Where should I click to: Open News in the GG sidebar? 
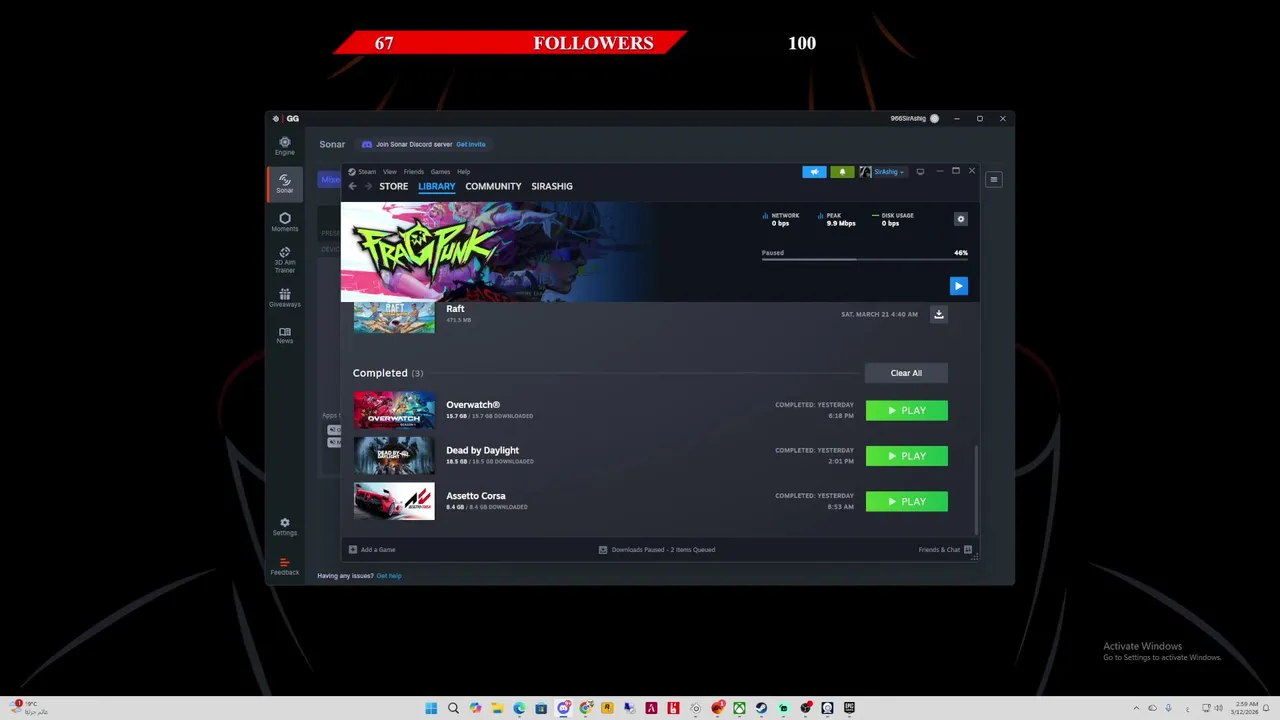coord(285,336)
